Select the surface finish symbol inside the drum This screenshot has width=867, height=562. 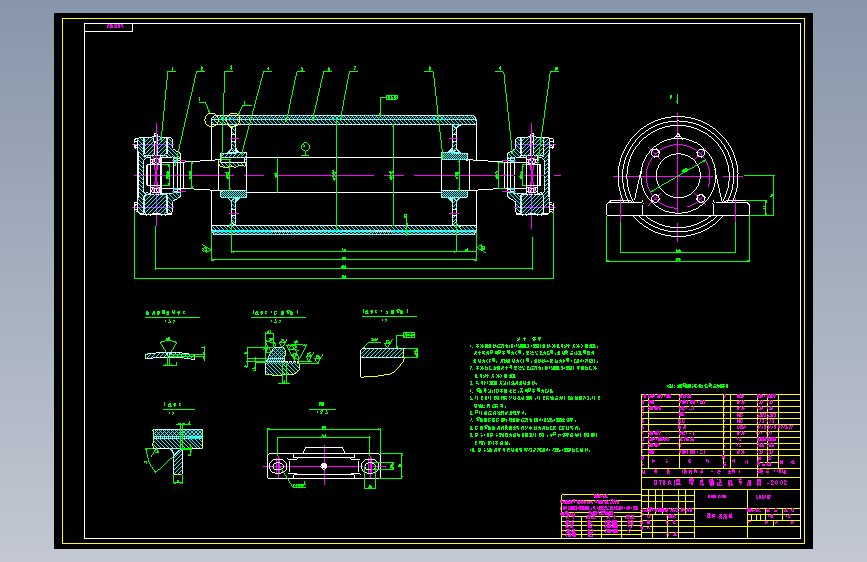[x=305, y=149]
